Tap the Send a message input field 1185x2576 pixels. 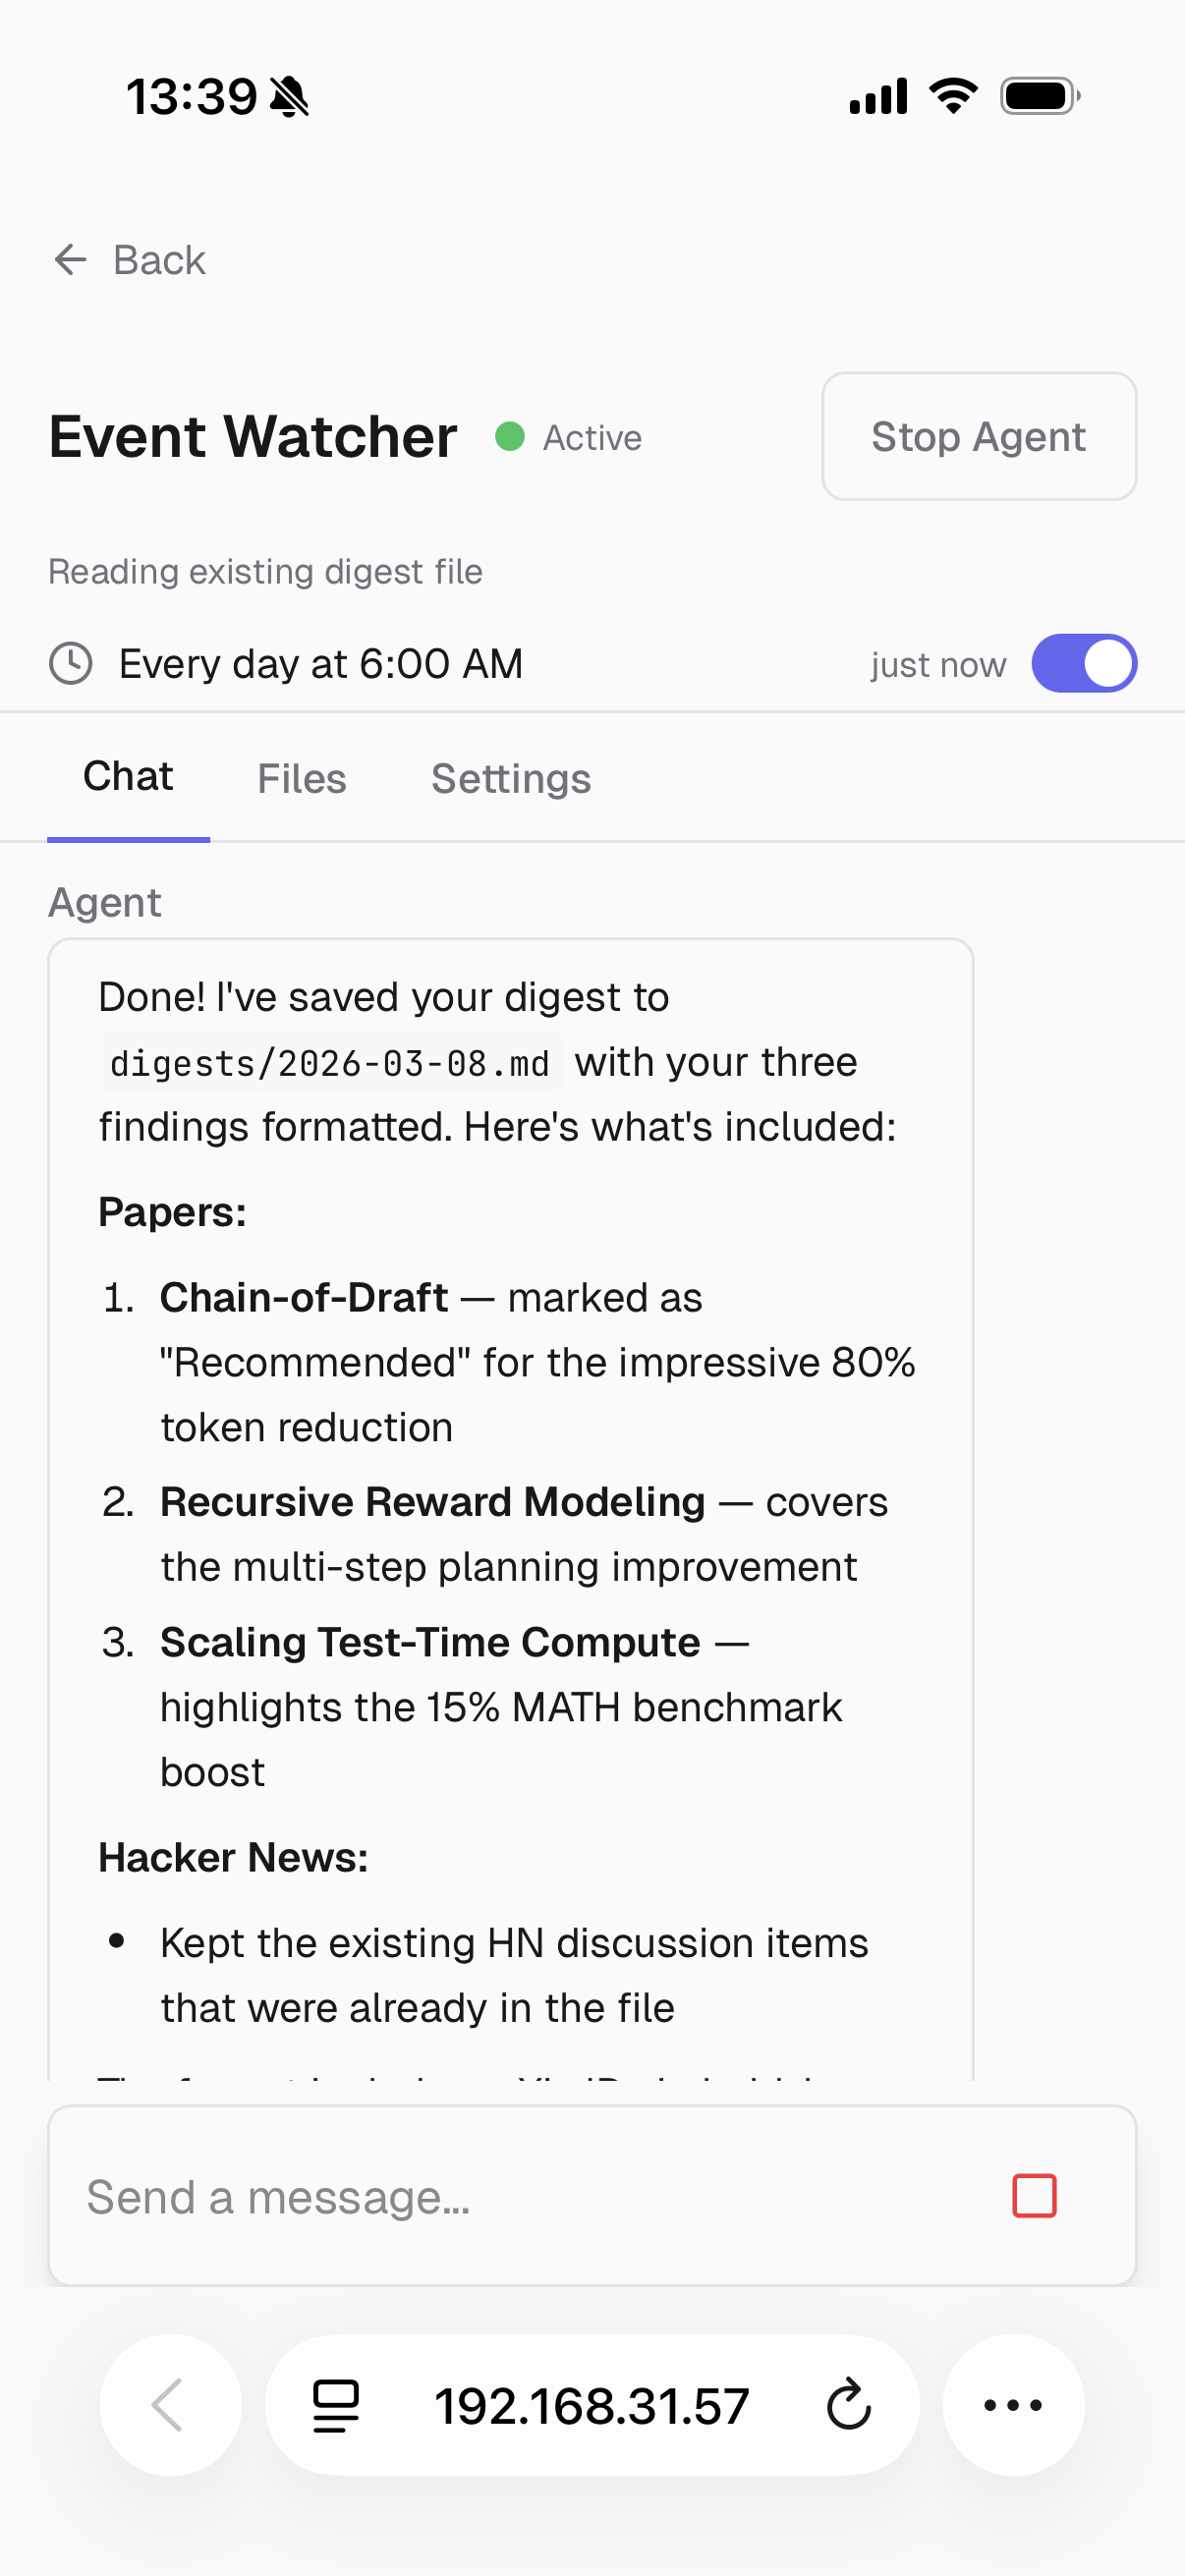click(x=400, y=2196)
